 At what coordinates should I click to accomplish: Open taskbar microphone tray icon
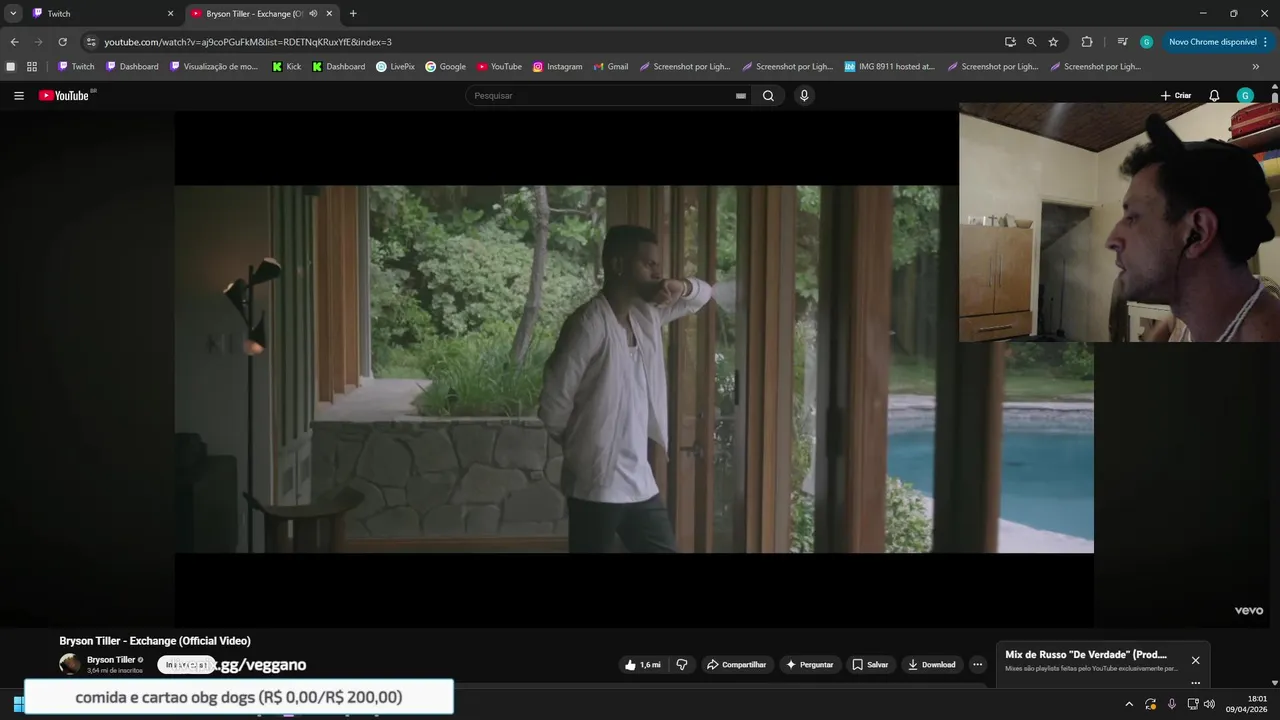point(1172,704)
